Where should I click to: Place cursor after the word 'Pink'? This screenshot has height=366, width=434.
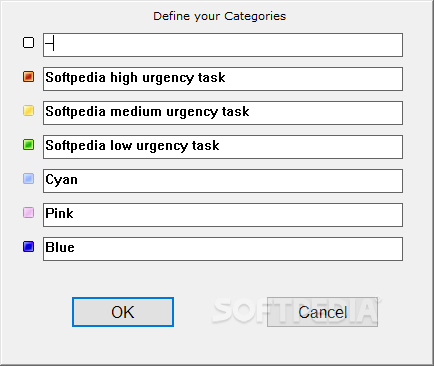pos(74,213)
